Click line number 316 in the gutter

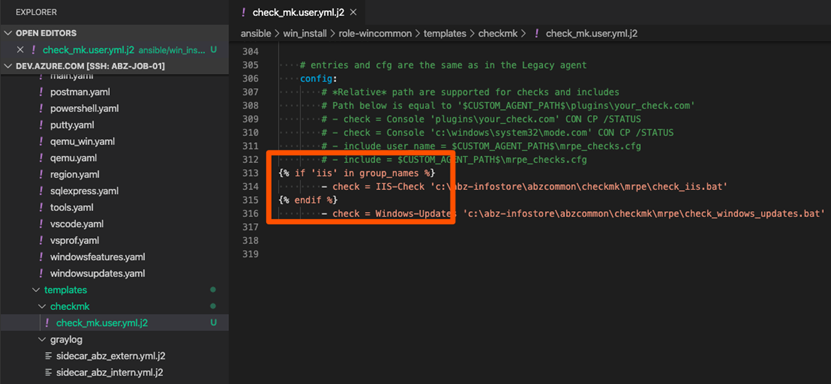[x=249, y=213]
